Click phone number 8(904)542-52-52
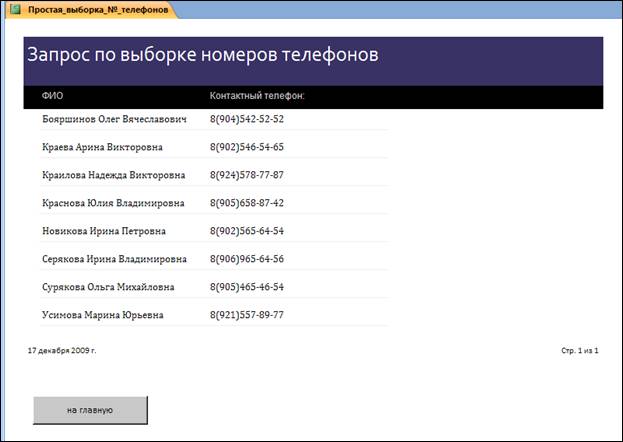The width and height of the screenshot is (623, 442). pos(247,119)
